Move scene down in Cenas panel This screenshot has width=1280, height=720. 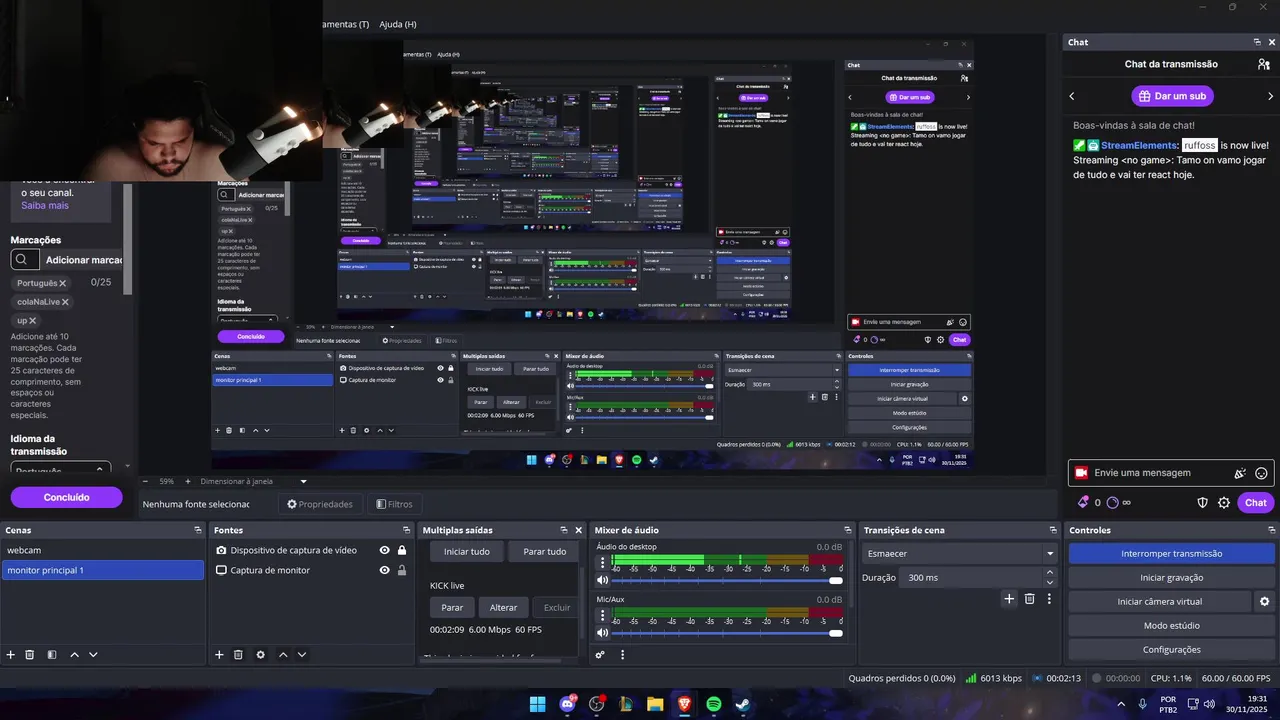pyautogui.click(x=93, y=655)
